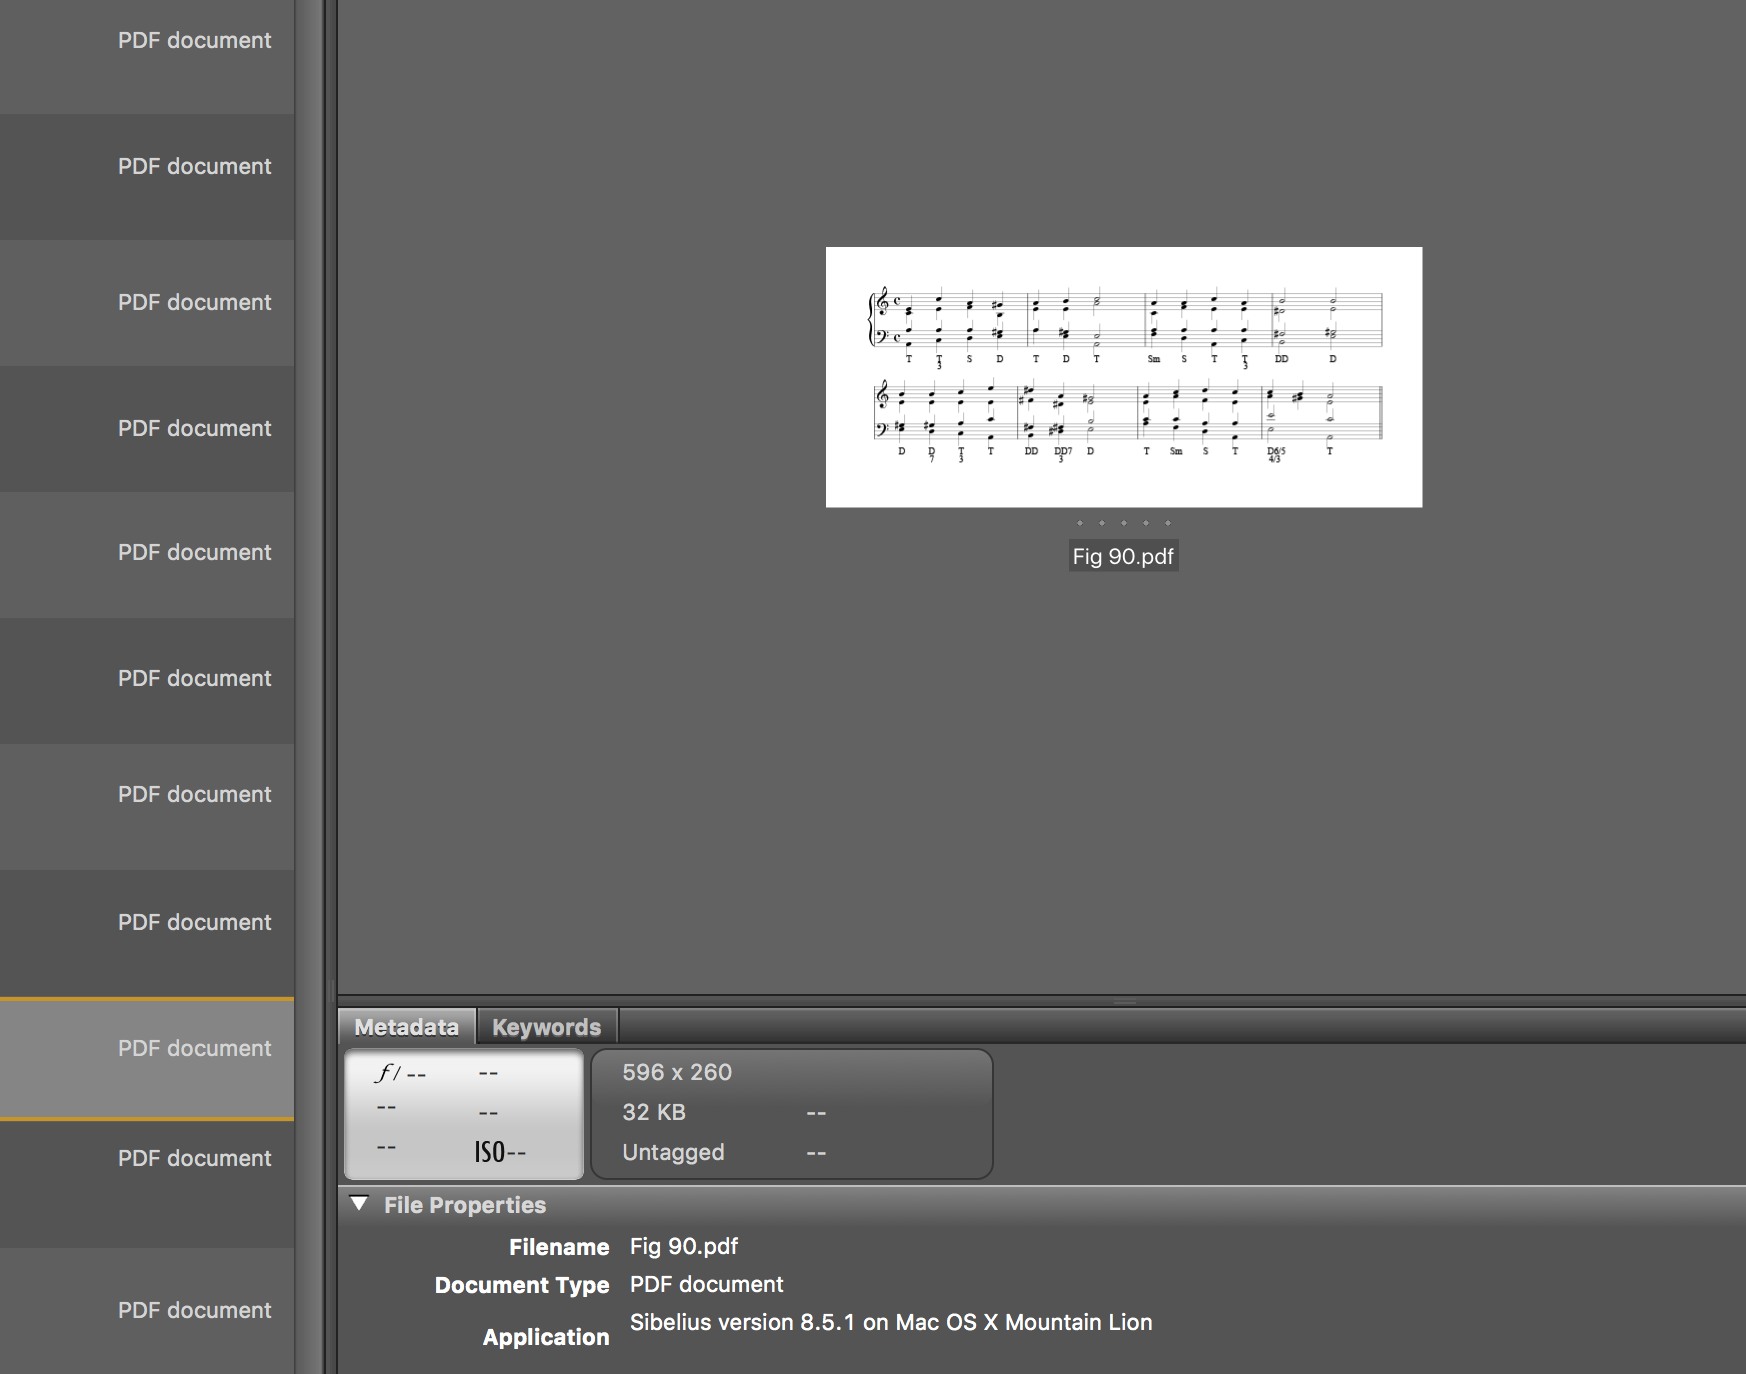Click the rating dots below the preview

point(1124,523)
